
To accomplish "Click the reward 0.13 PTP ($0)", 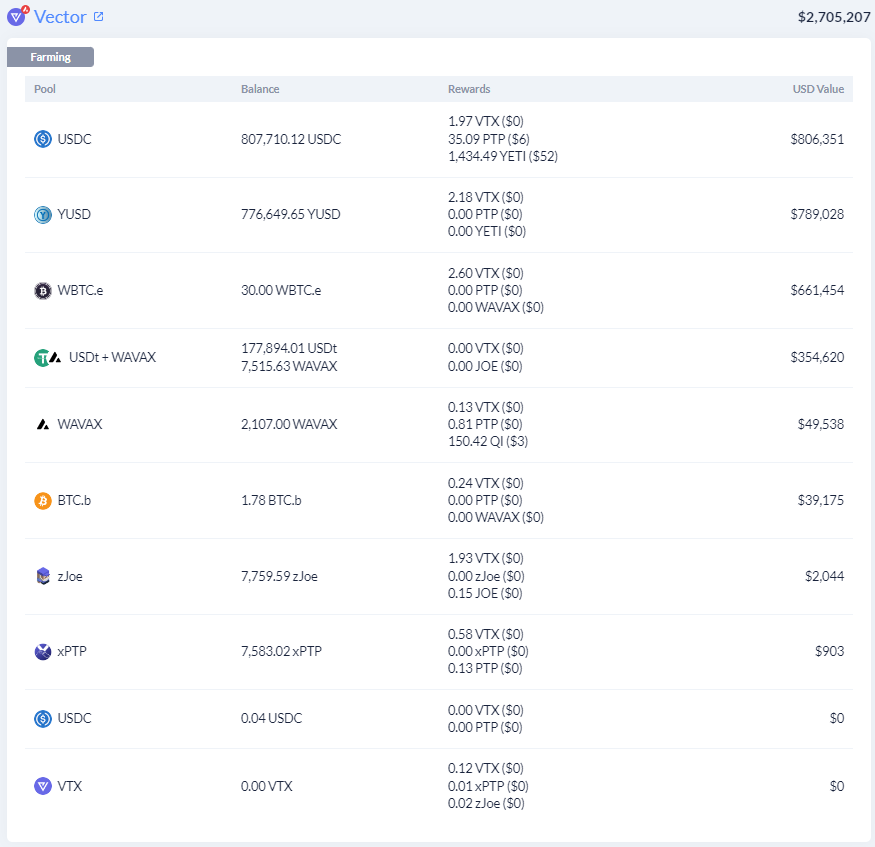I will 484,668.
